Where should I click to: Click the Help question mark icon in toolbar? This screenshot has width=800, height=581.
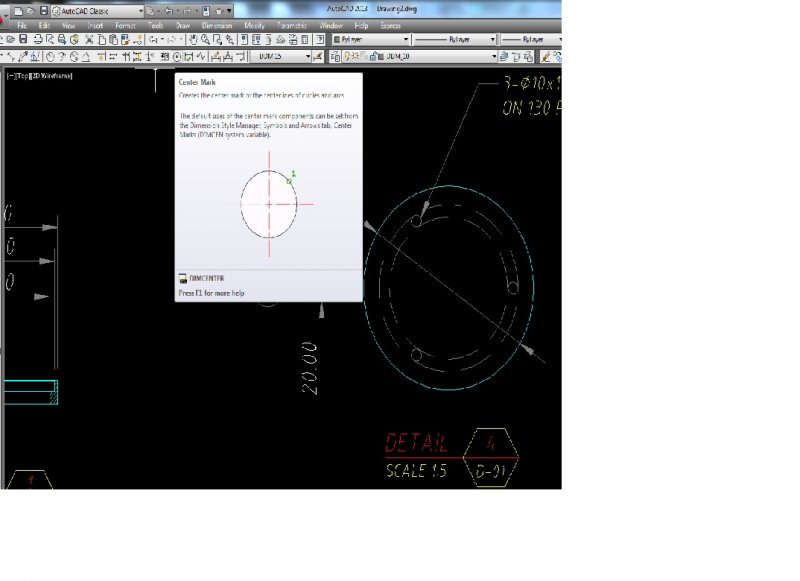[x=320, y=39]
